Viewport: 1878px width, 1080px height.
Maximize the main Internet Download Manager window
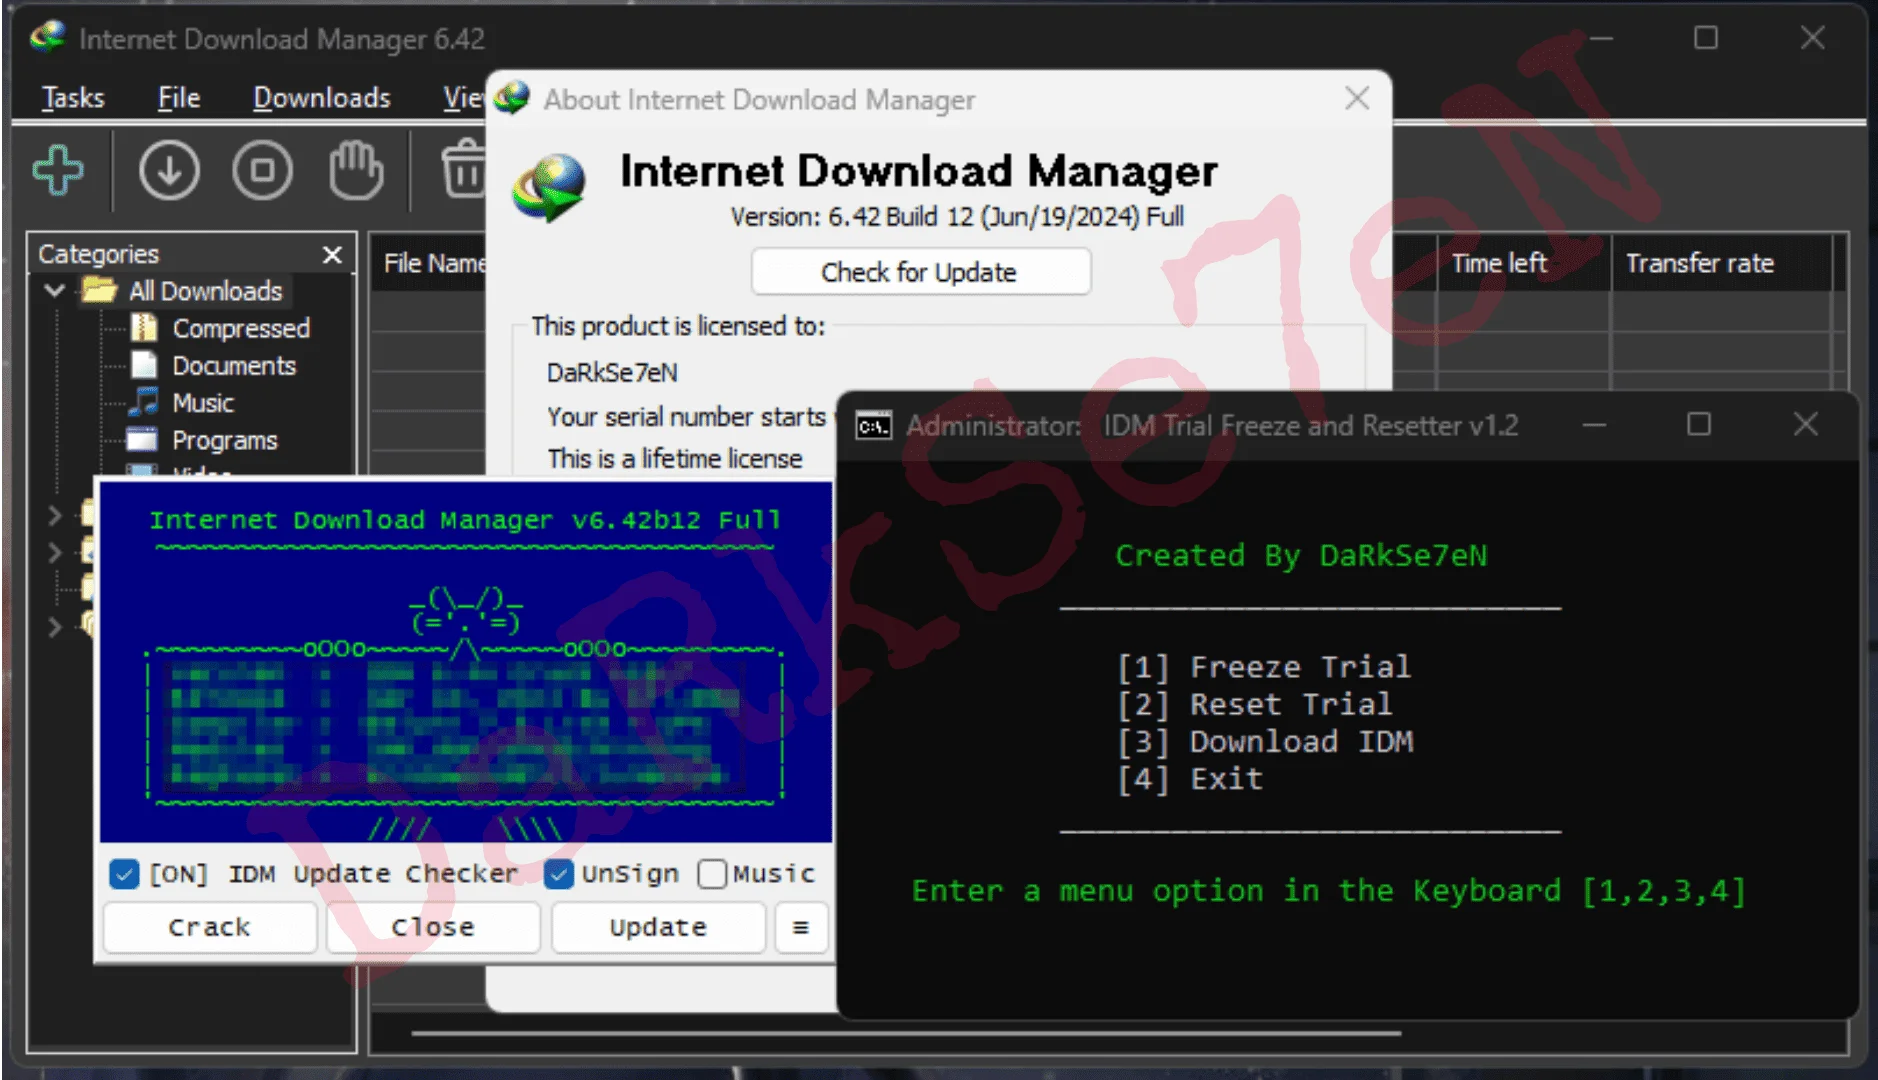(1706, 38)
